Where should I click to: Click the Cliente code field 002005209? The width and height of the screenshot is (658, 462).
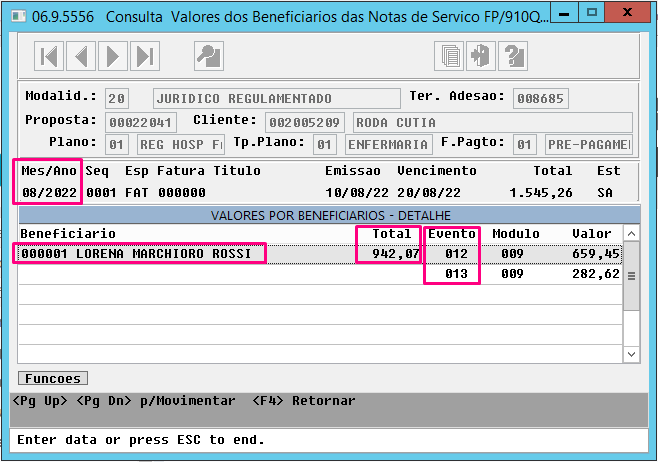click(x=305, y=122)
